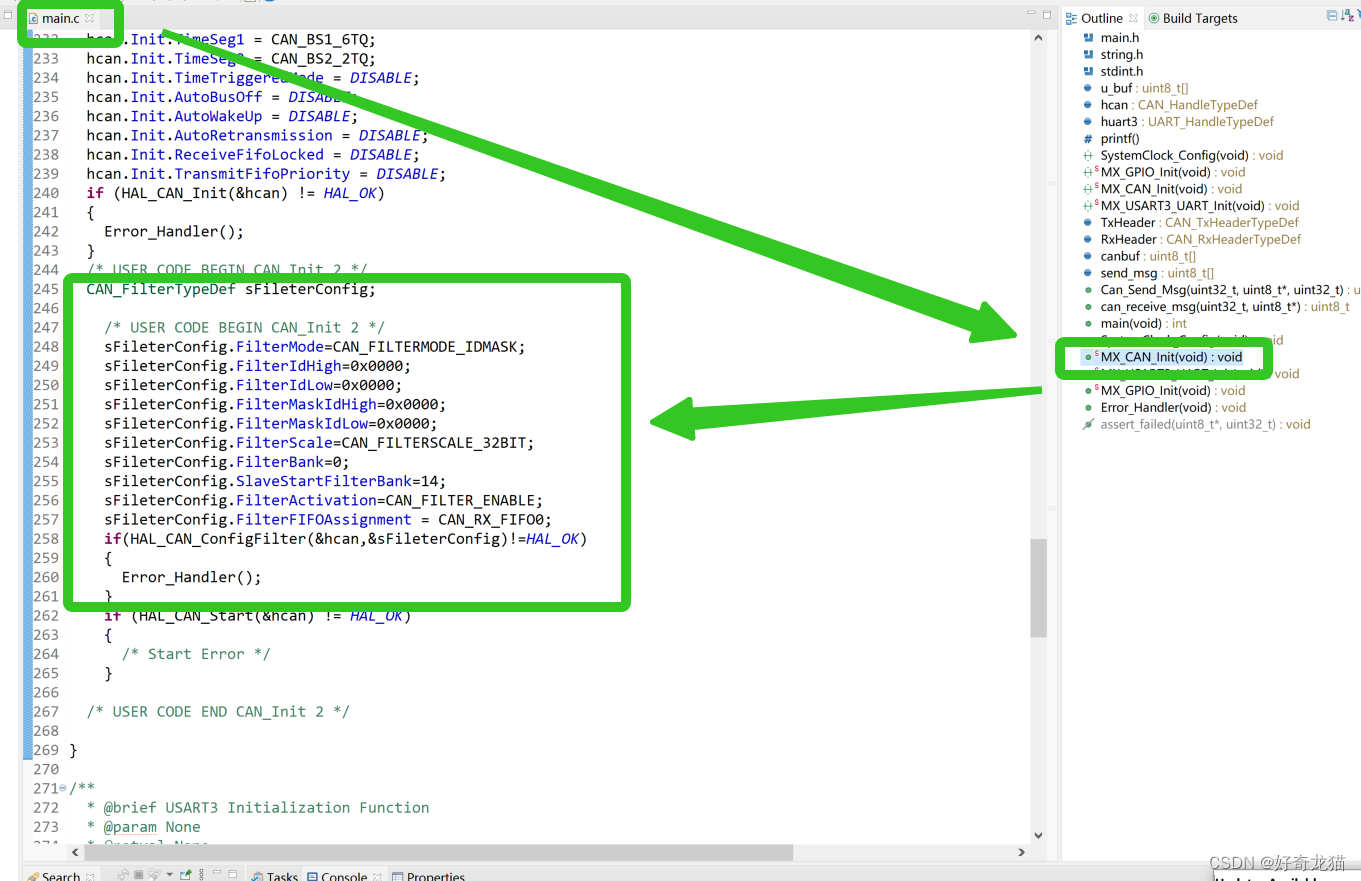
Task: Minimize the editor area
Action: (1031, 14)
